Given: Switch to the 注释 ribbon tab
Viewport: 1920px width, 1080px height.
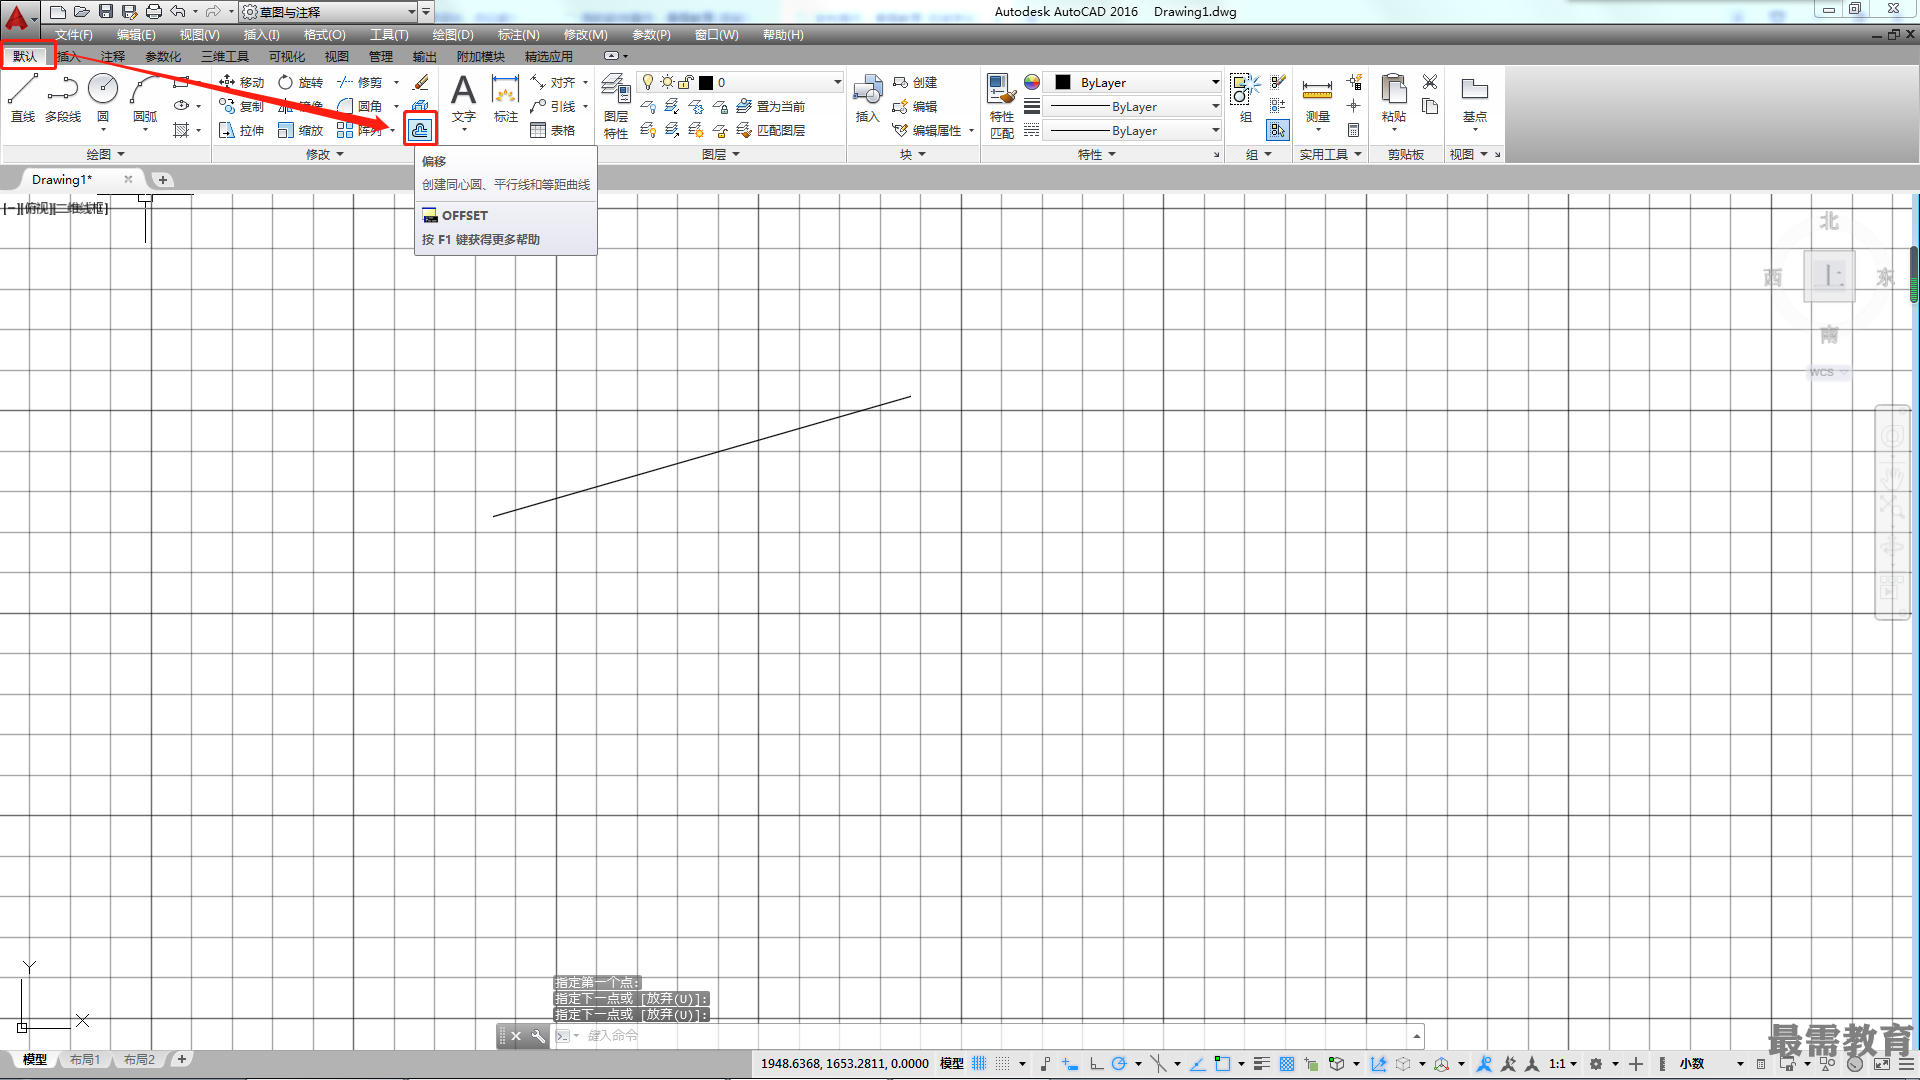Looking at the screenshot, I should click(113, 57).
